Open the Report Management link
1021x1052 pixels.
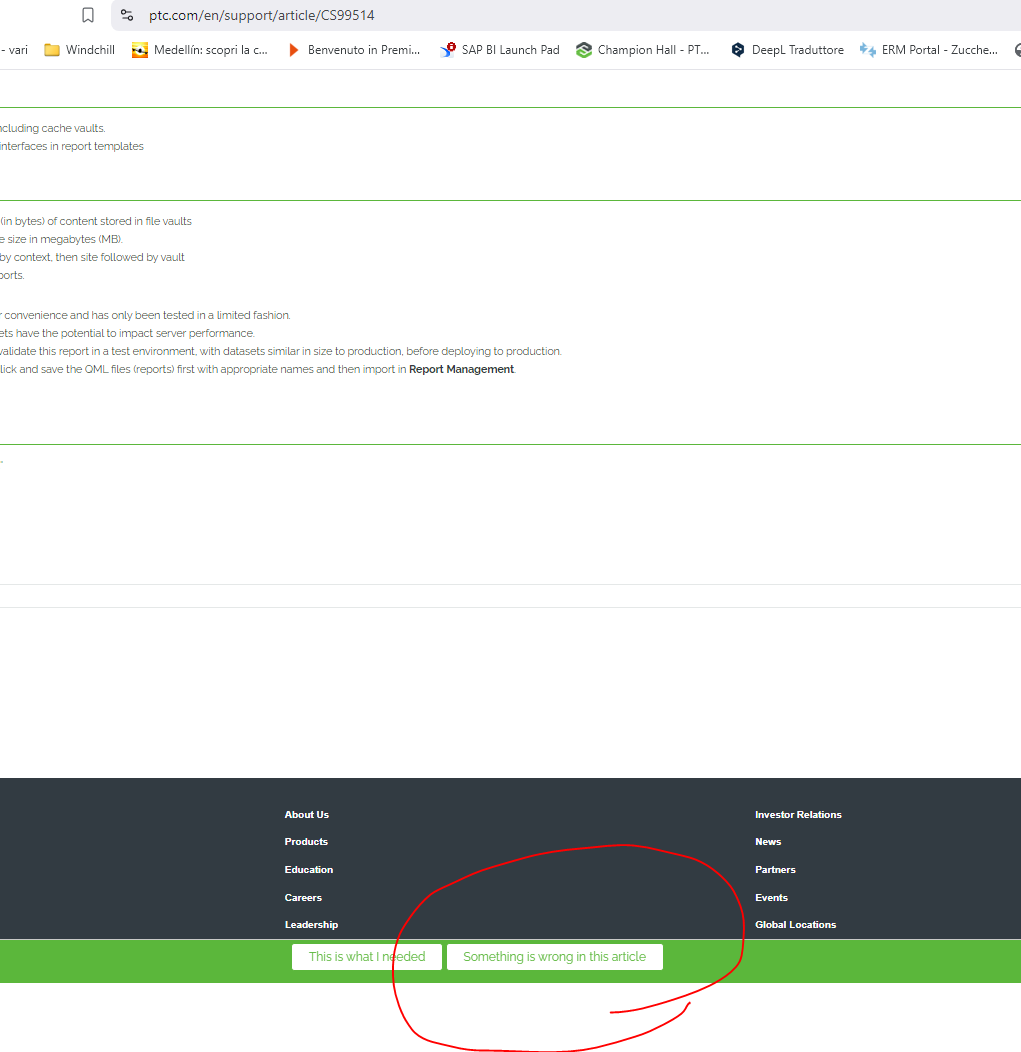460,368
